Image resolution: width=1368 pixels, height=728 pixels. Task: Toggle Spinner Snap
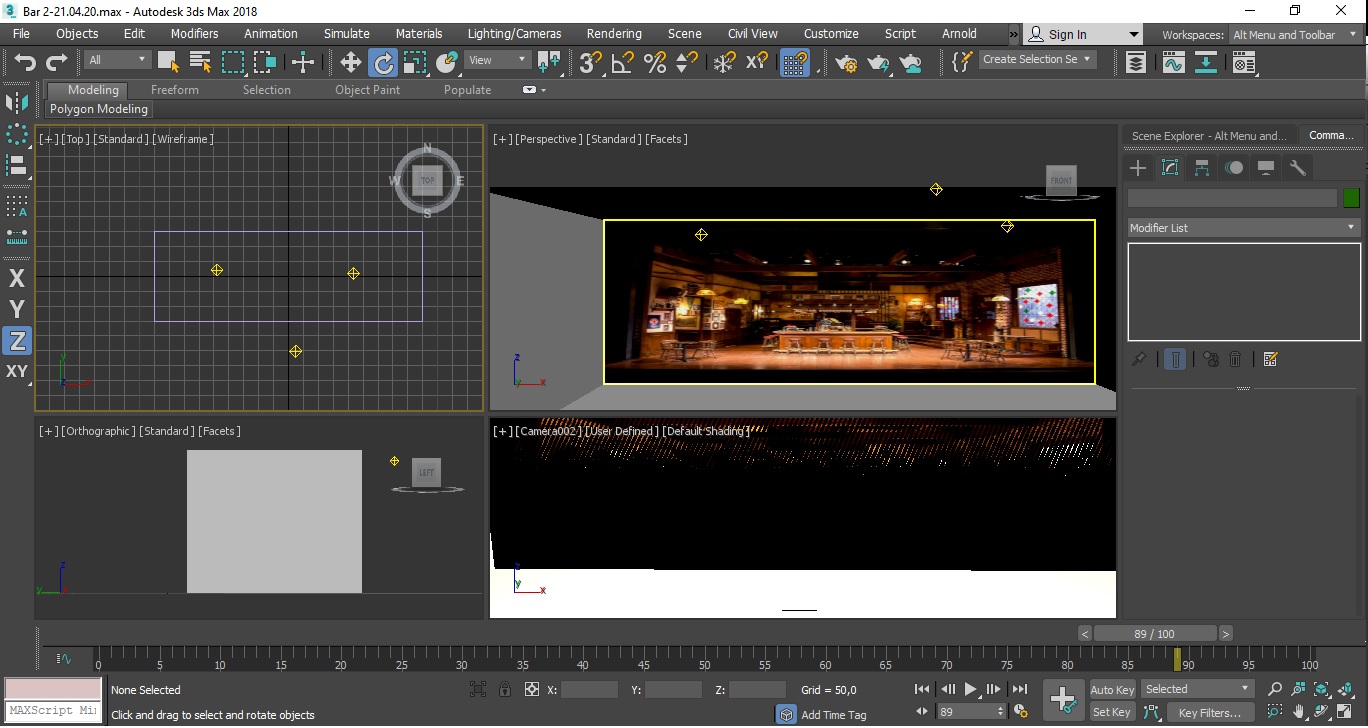pyautogui.click(x=687, y=63)
